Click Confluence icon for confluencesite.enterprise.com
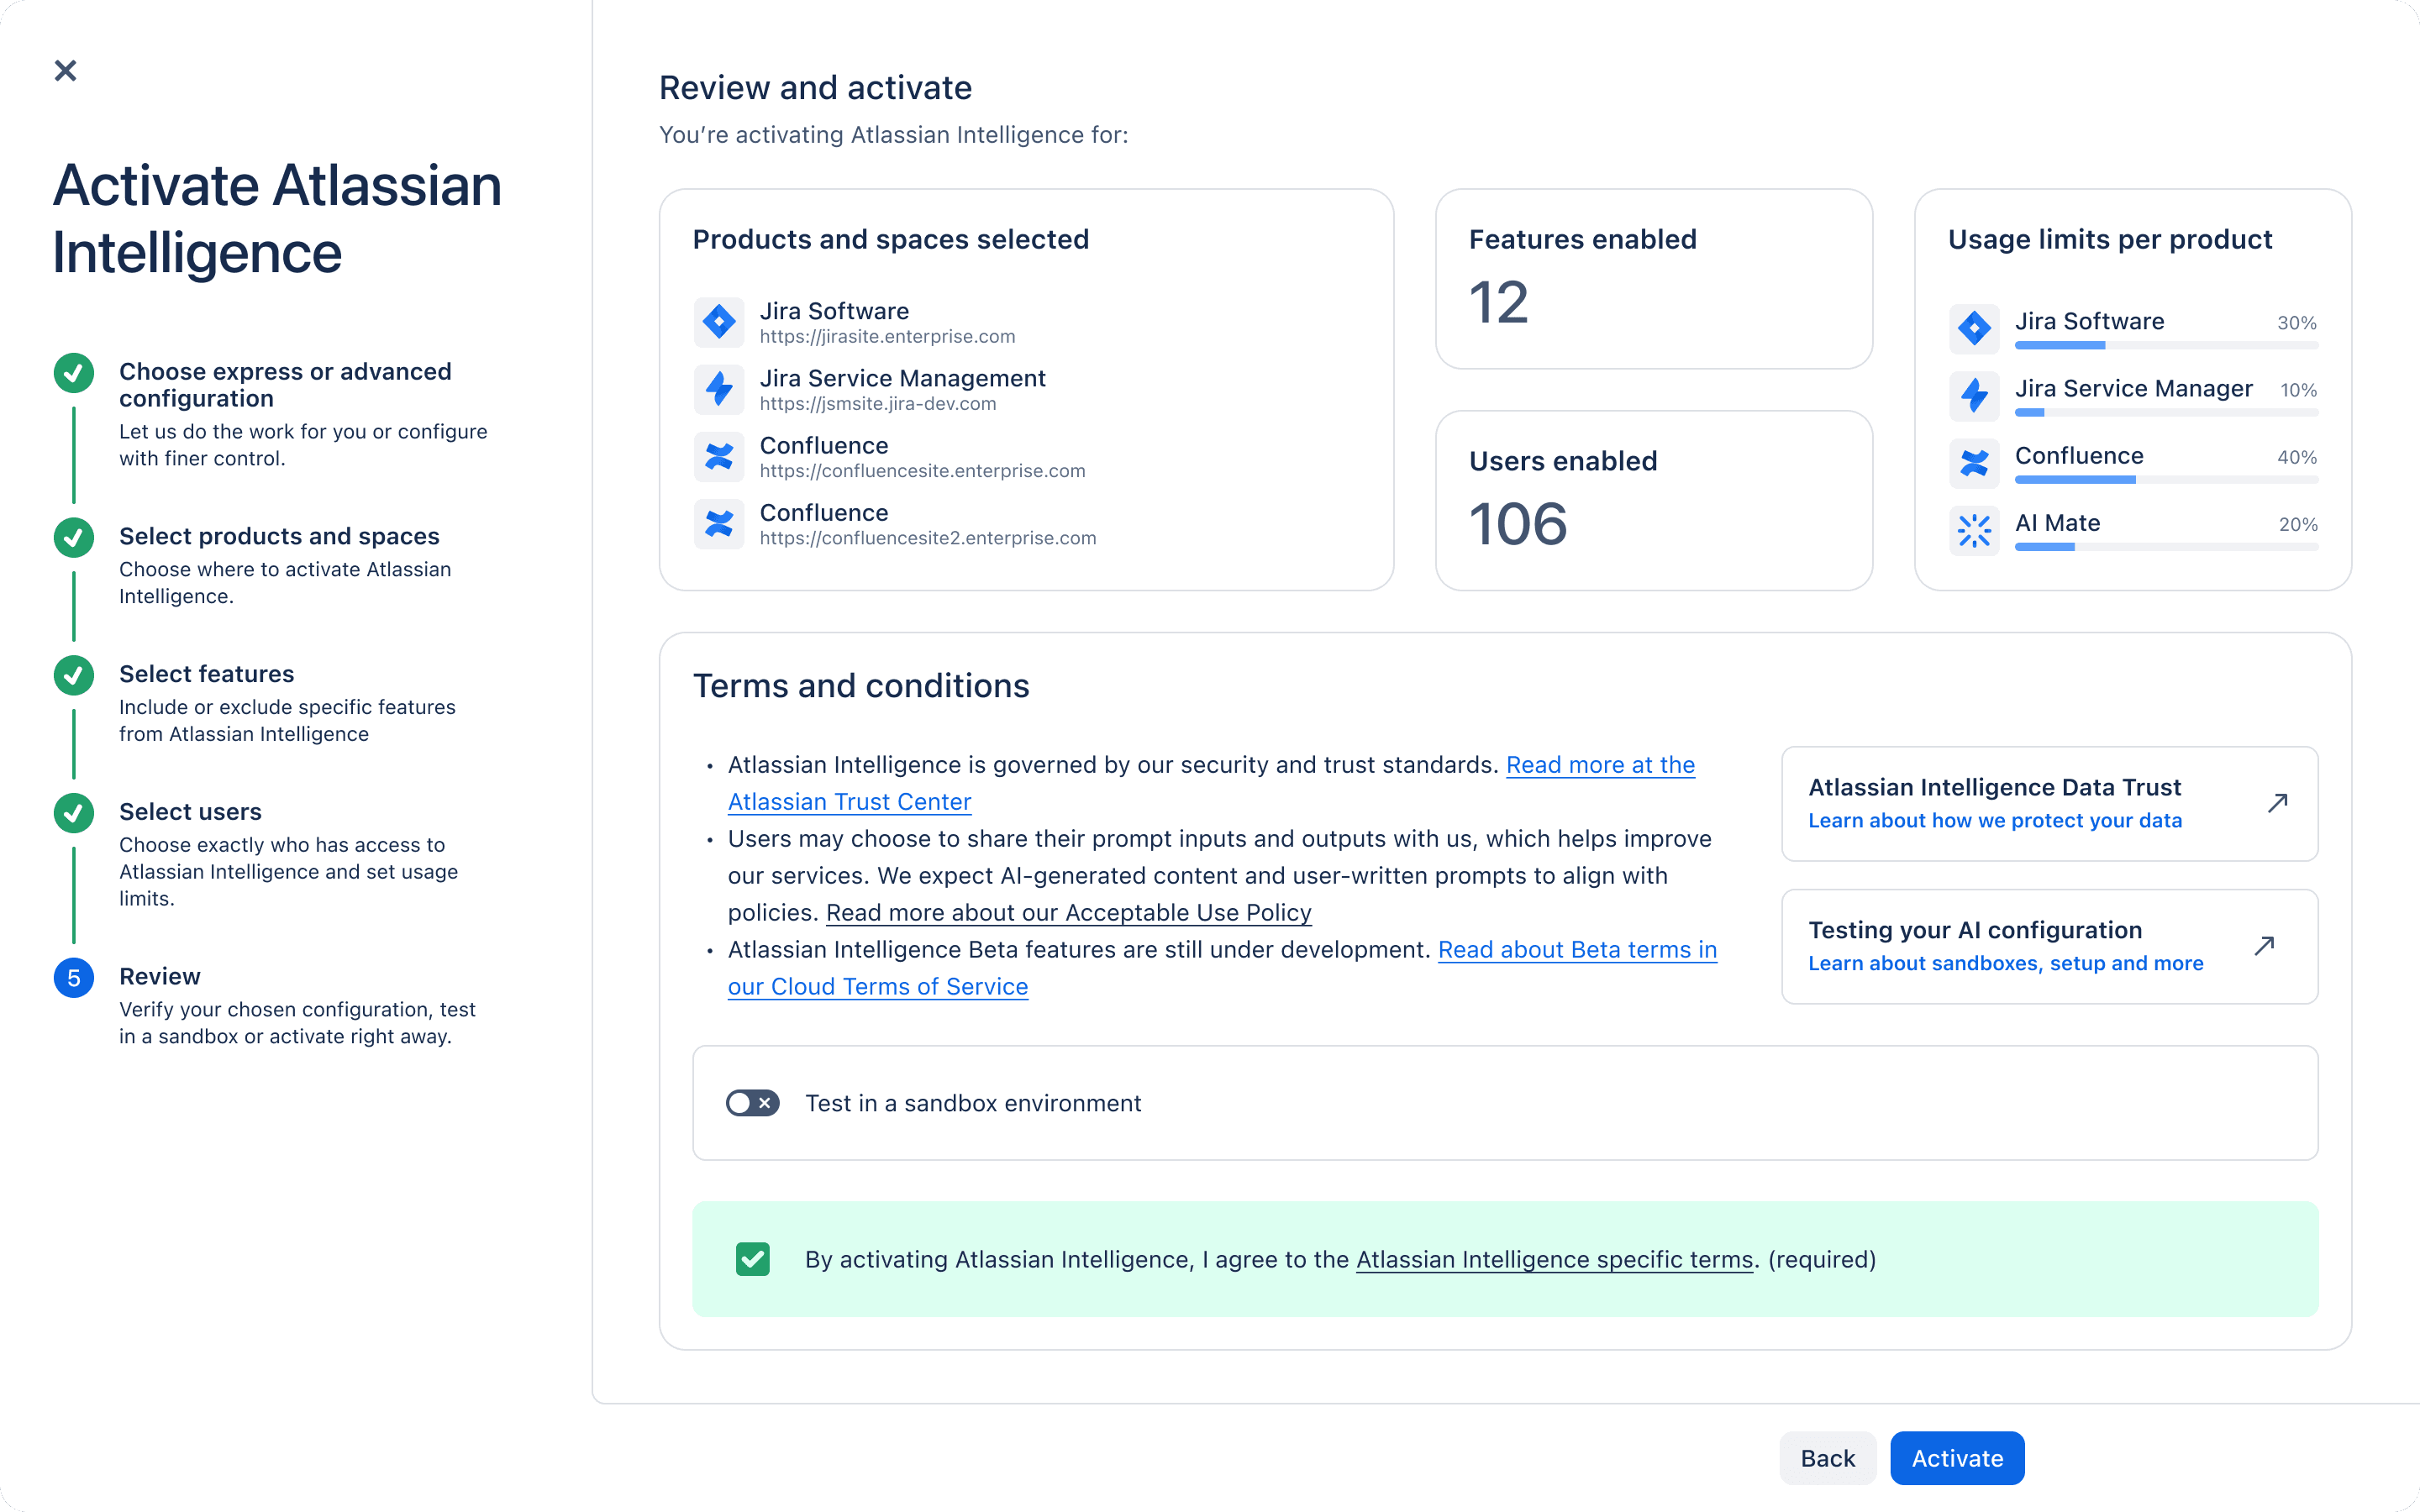This screenshot has height=1512, width=2420. [x=719, y=456]
